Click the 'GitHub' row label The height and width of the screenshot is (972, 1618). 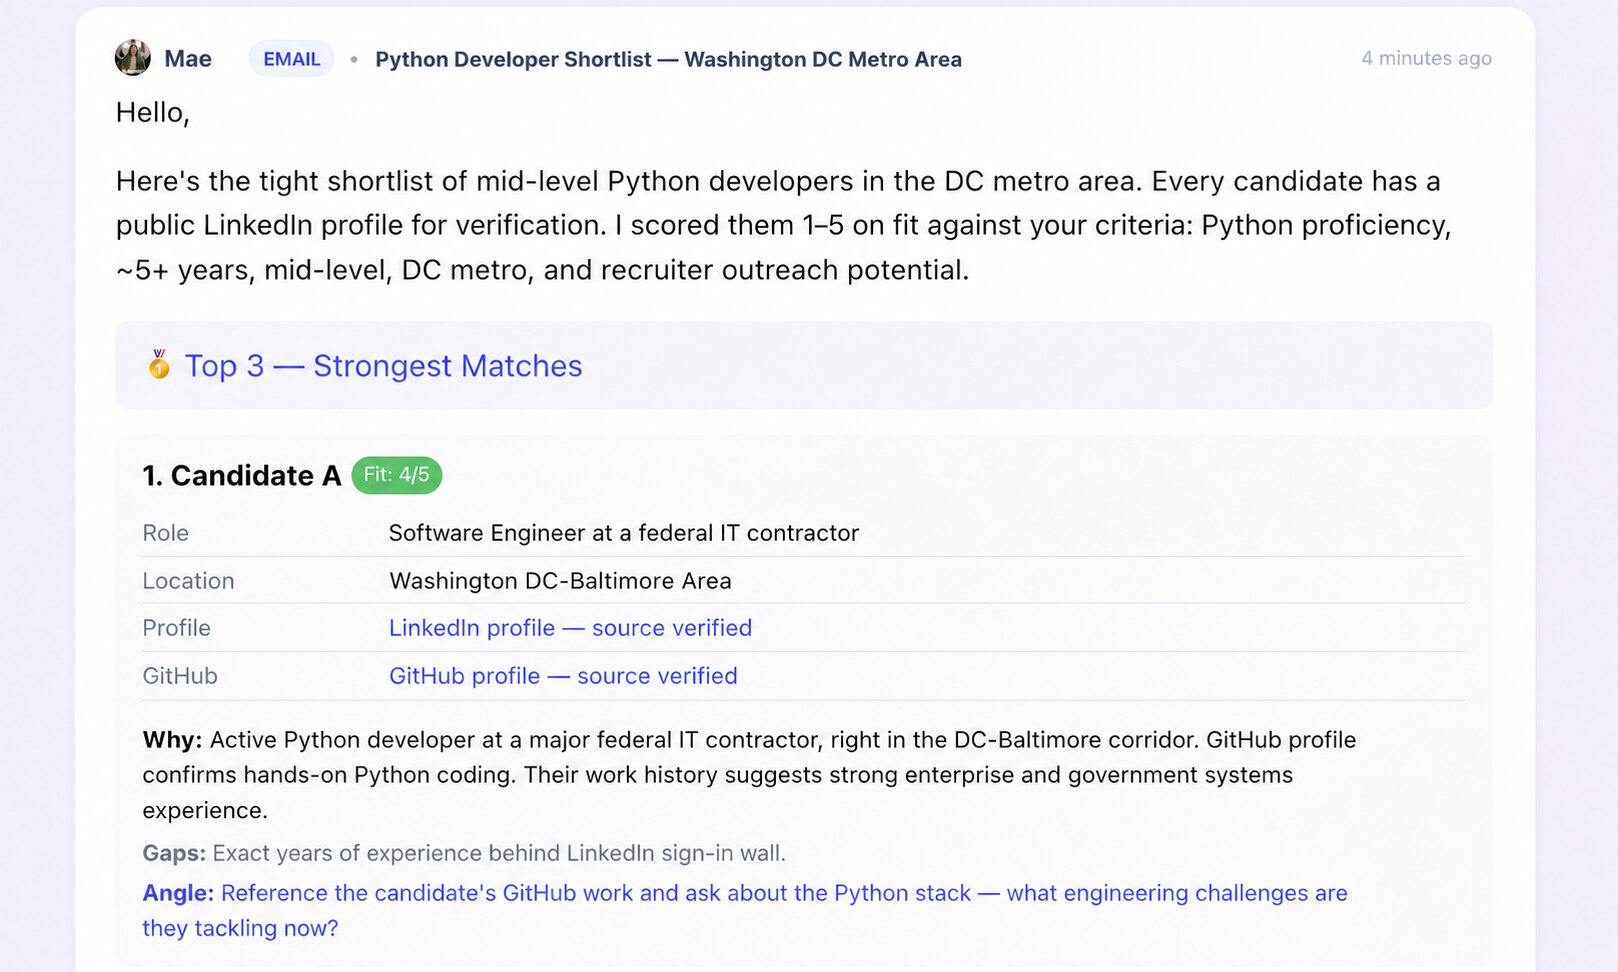point(180,676)
